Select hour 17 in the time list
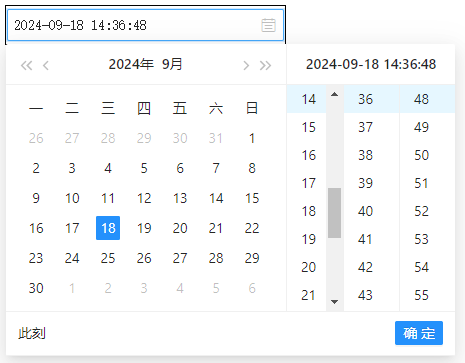The width and height of the screenshot is (465, 363). click(x=308, y=183)
